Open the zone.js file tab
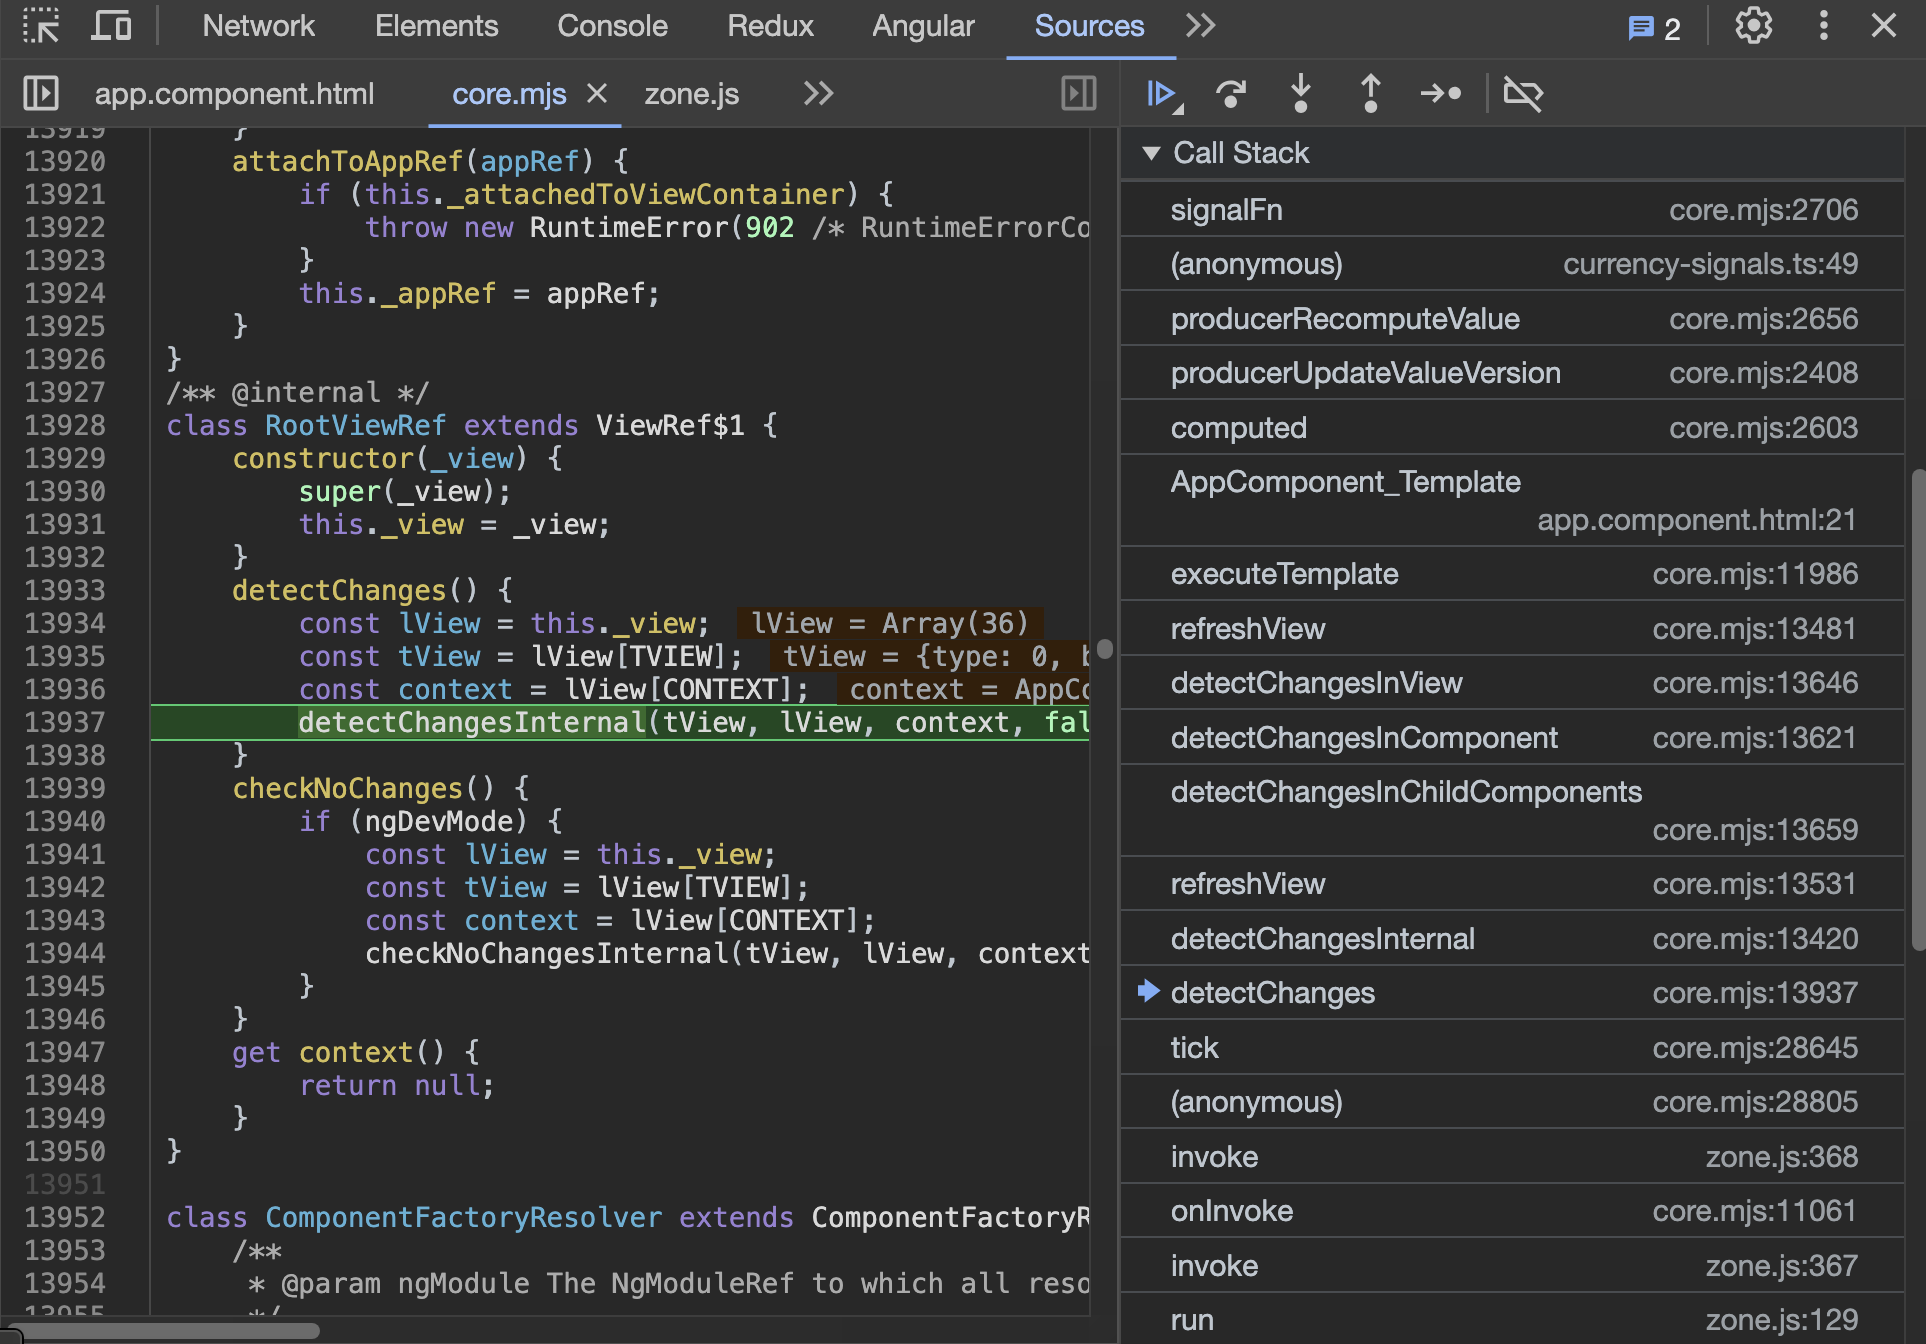 691,94
